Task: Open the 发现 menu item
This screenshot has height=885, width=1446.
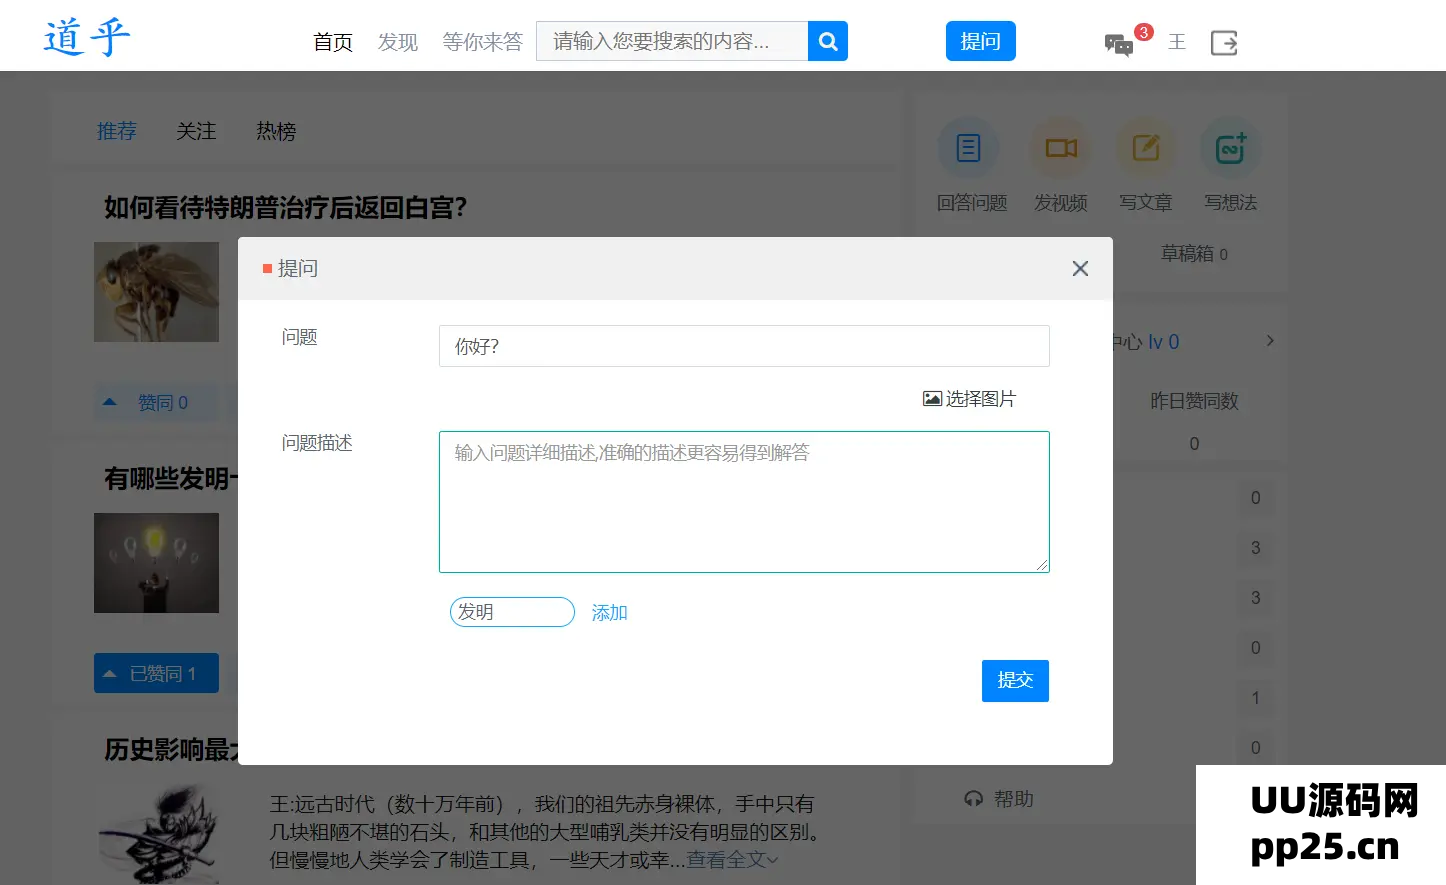Action: point(397,42)
